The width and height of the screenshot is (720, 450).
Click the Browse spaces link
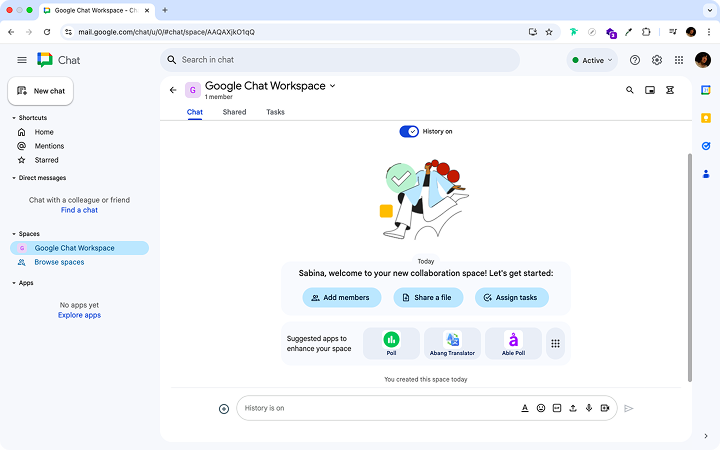tap(59, 262)
